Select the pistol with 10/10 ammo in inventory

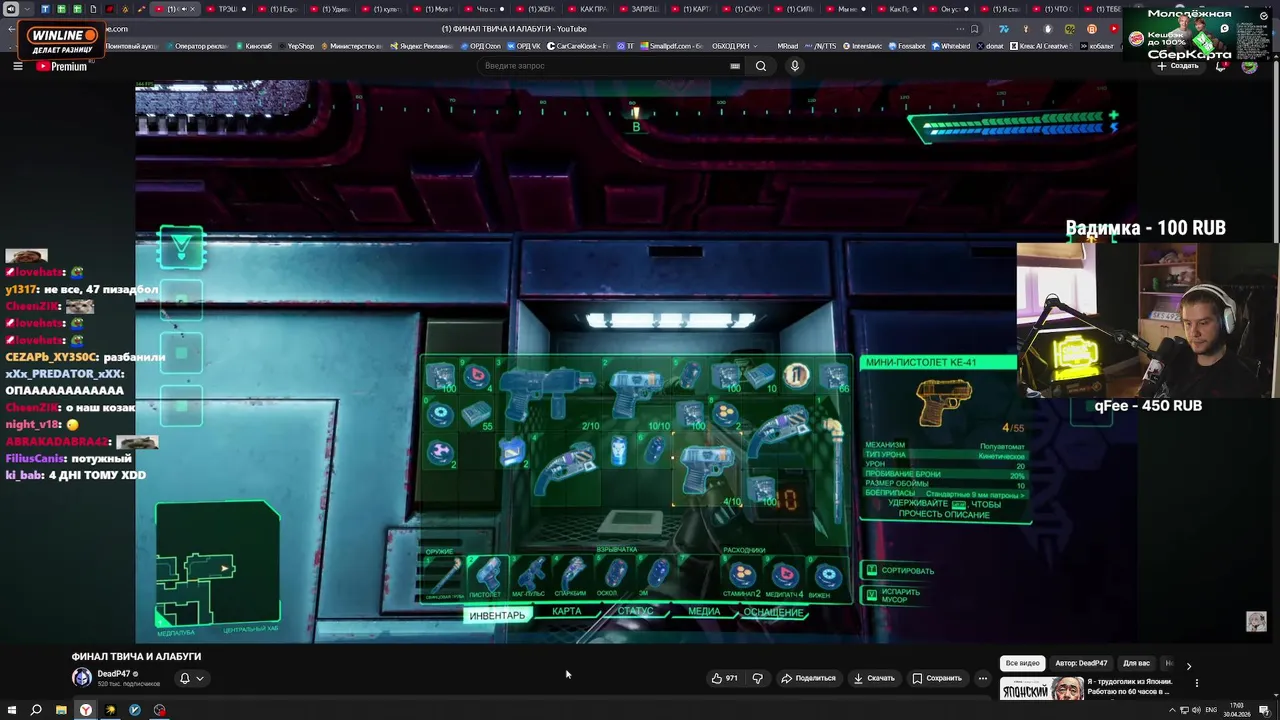(638, 393)
